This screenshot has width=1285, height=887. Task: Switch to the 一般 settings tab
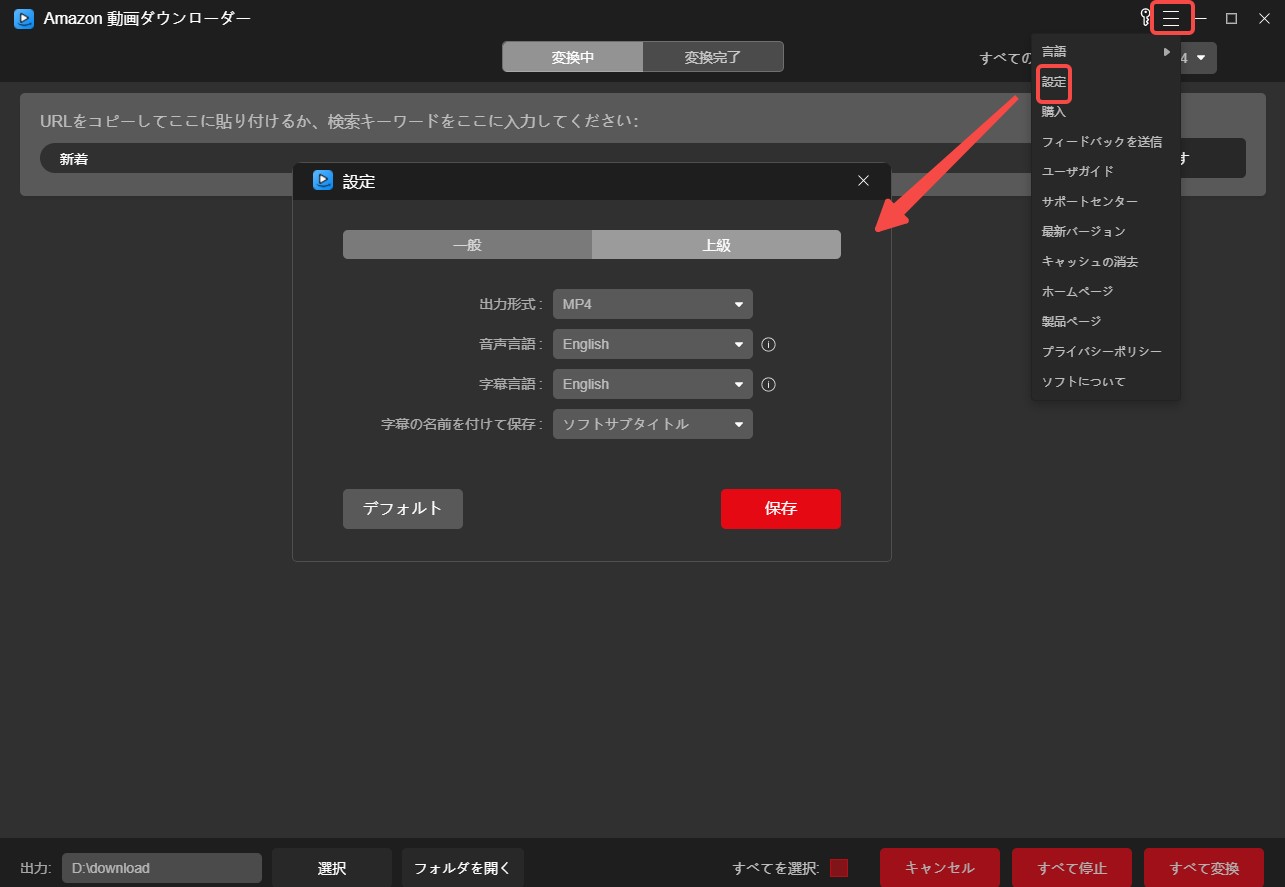point(467,245)
